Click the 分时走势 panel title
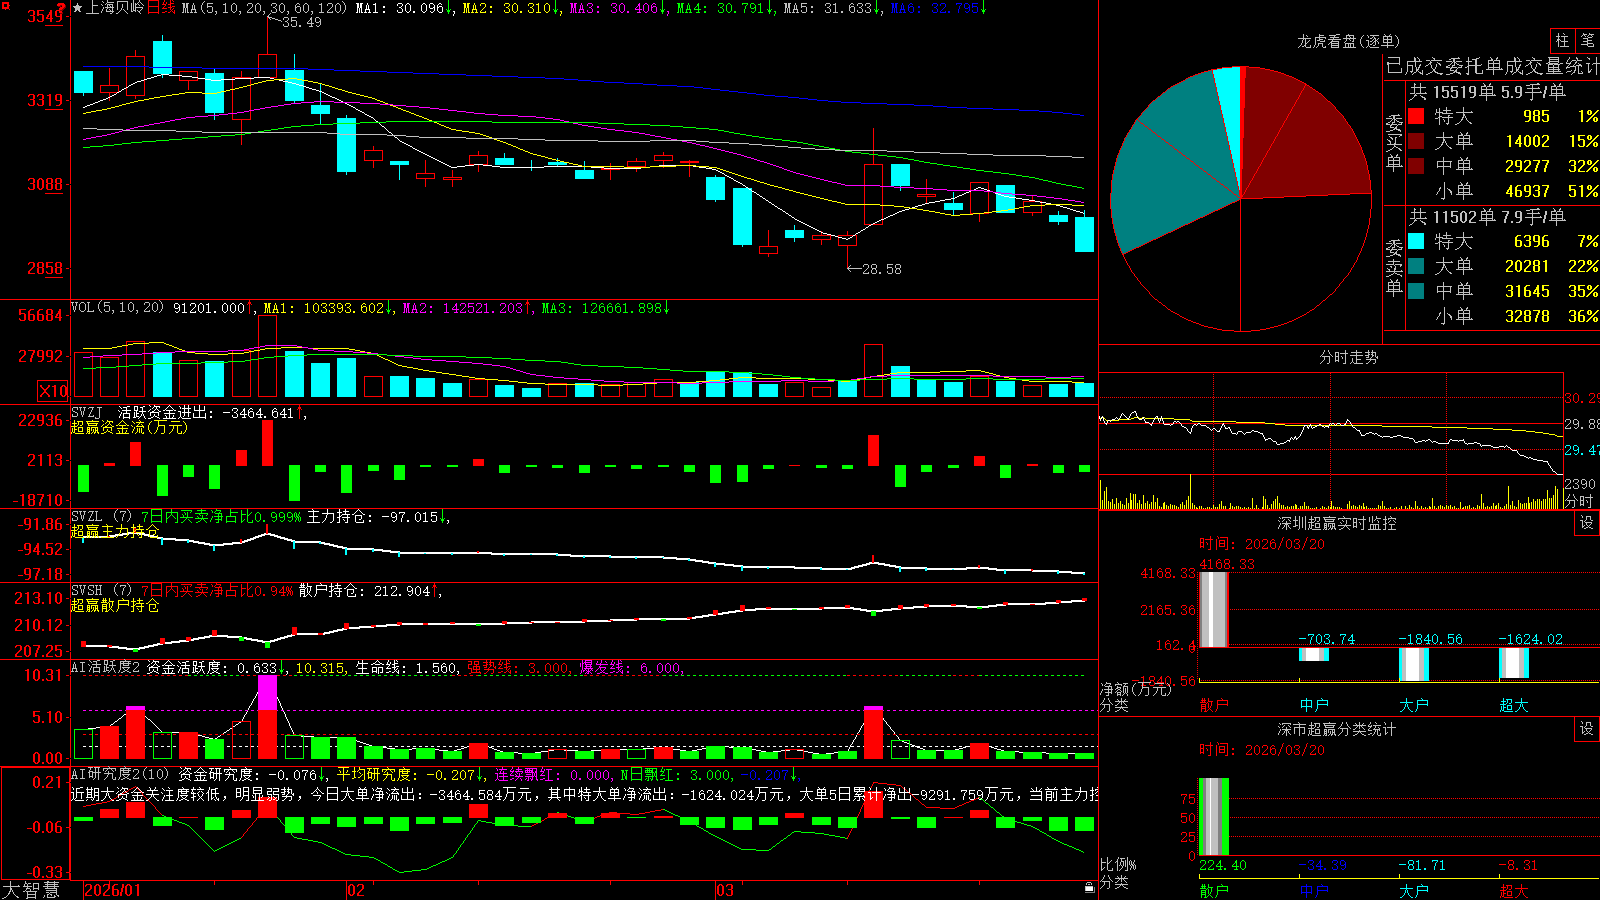Viewport: 1600px width, 900px height. coord(1348,357)
